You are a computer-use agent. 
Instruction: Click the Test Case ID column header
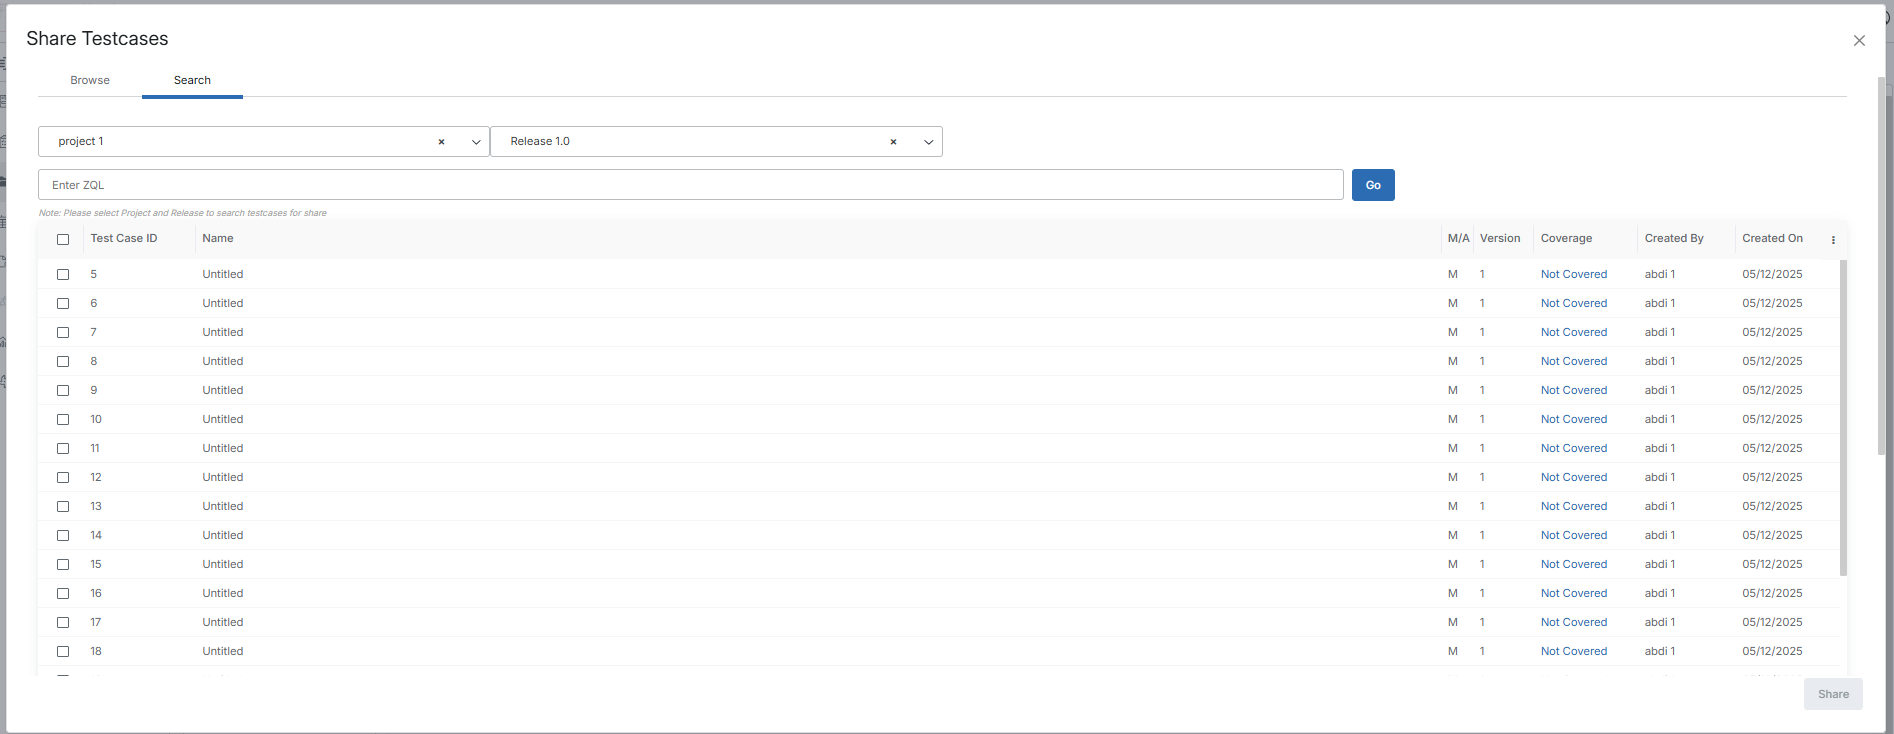(124, 238)
